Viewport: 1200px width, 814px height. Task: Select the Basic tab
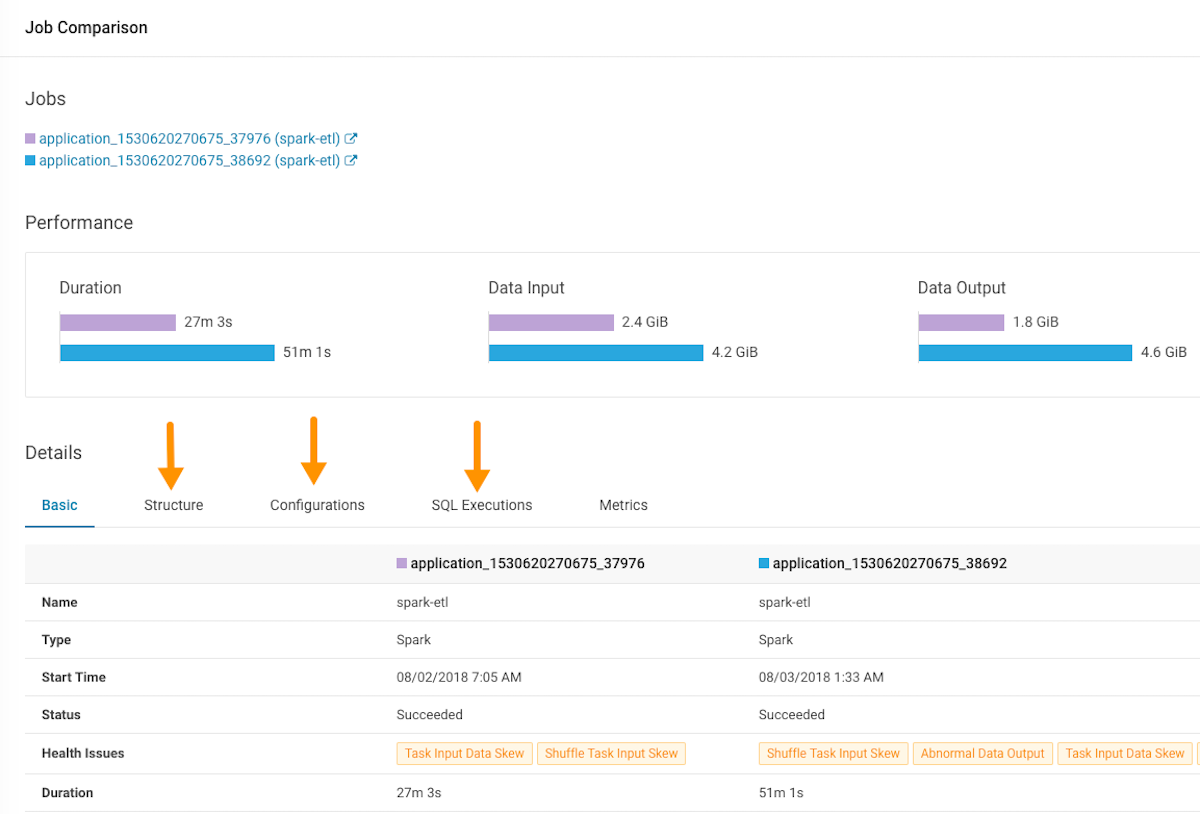coord(59,505)
